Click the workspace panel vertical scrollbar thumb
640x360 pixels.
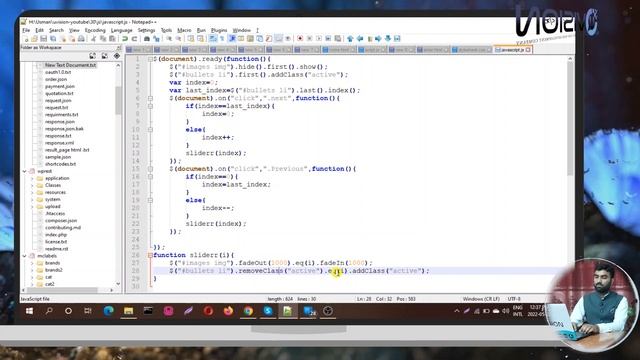(118, 100)
